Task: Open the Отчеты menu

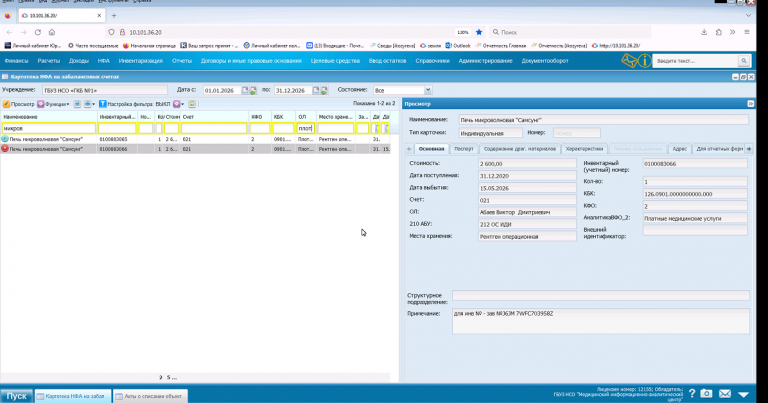Action: click(182, 61)
